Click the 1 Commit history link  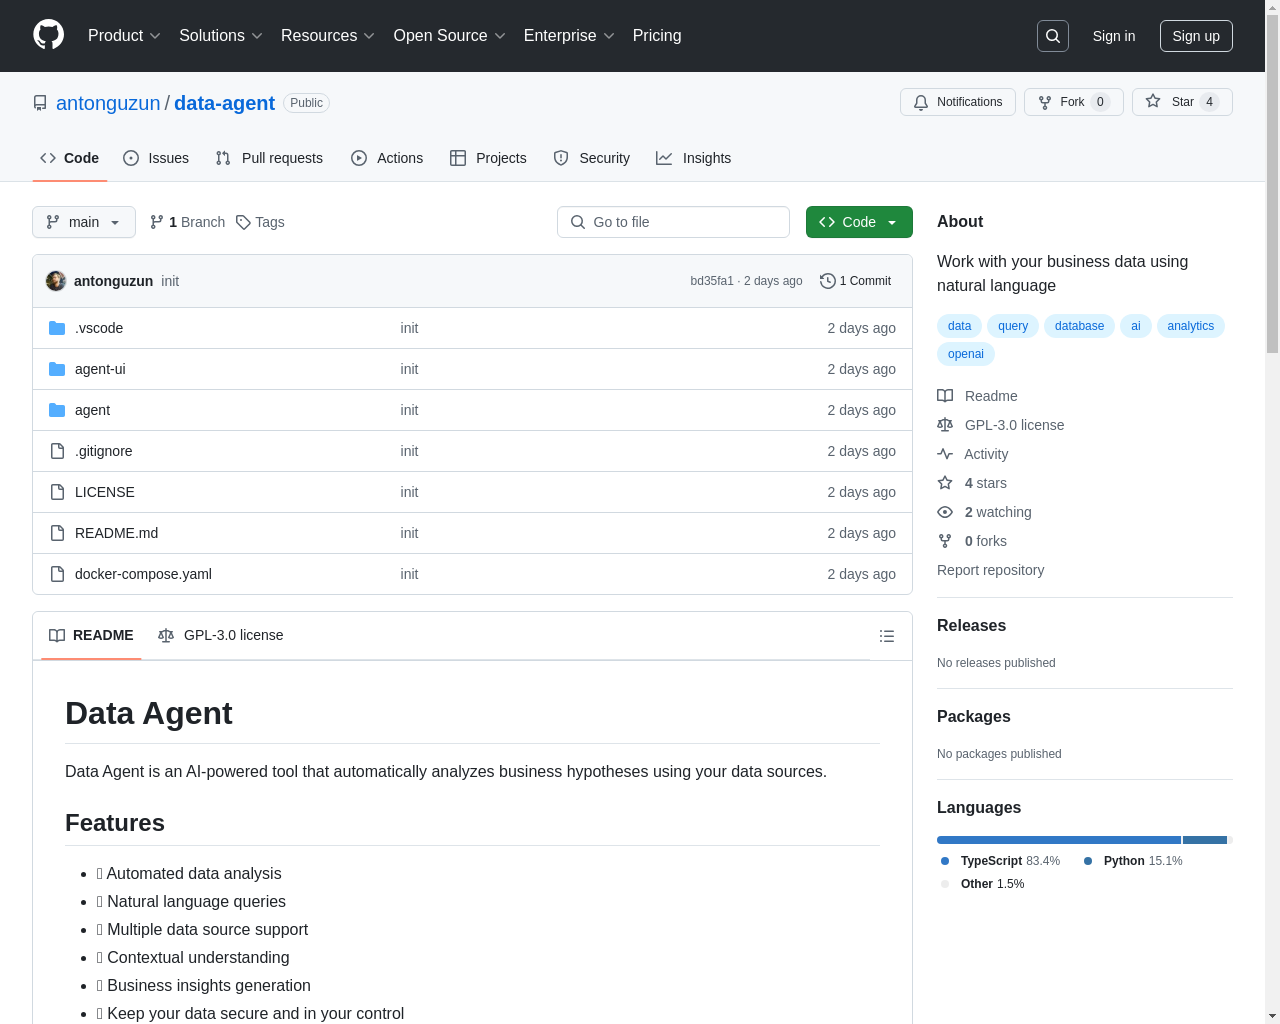[855, 281]
